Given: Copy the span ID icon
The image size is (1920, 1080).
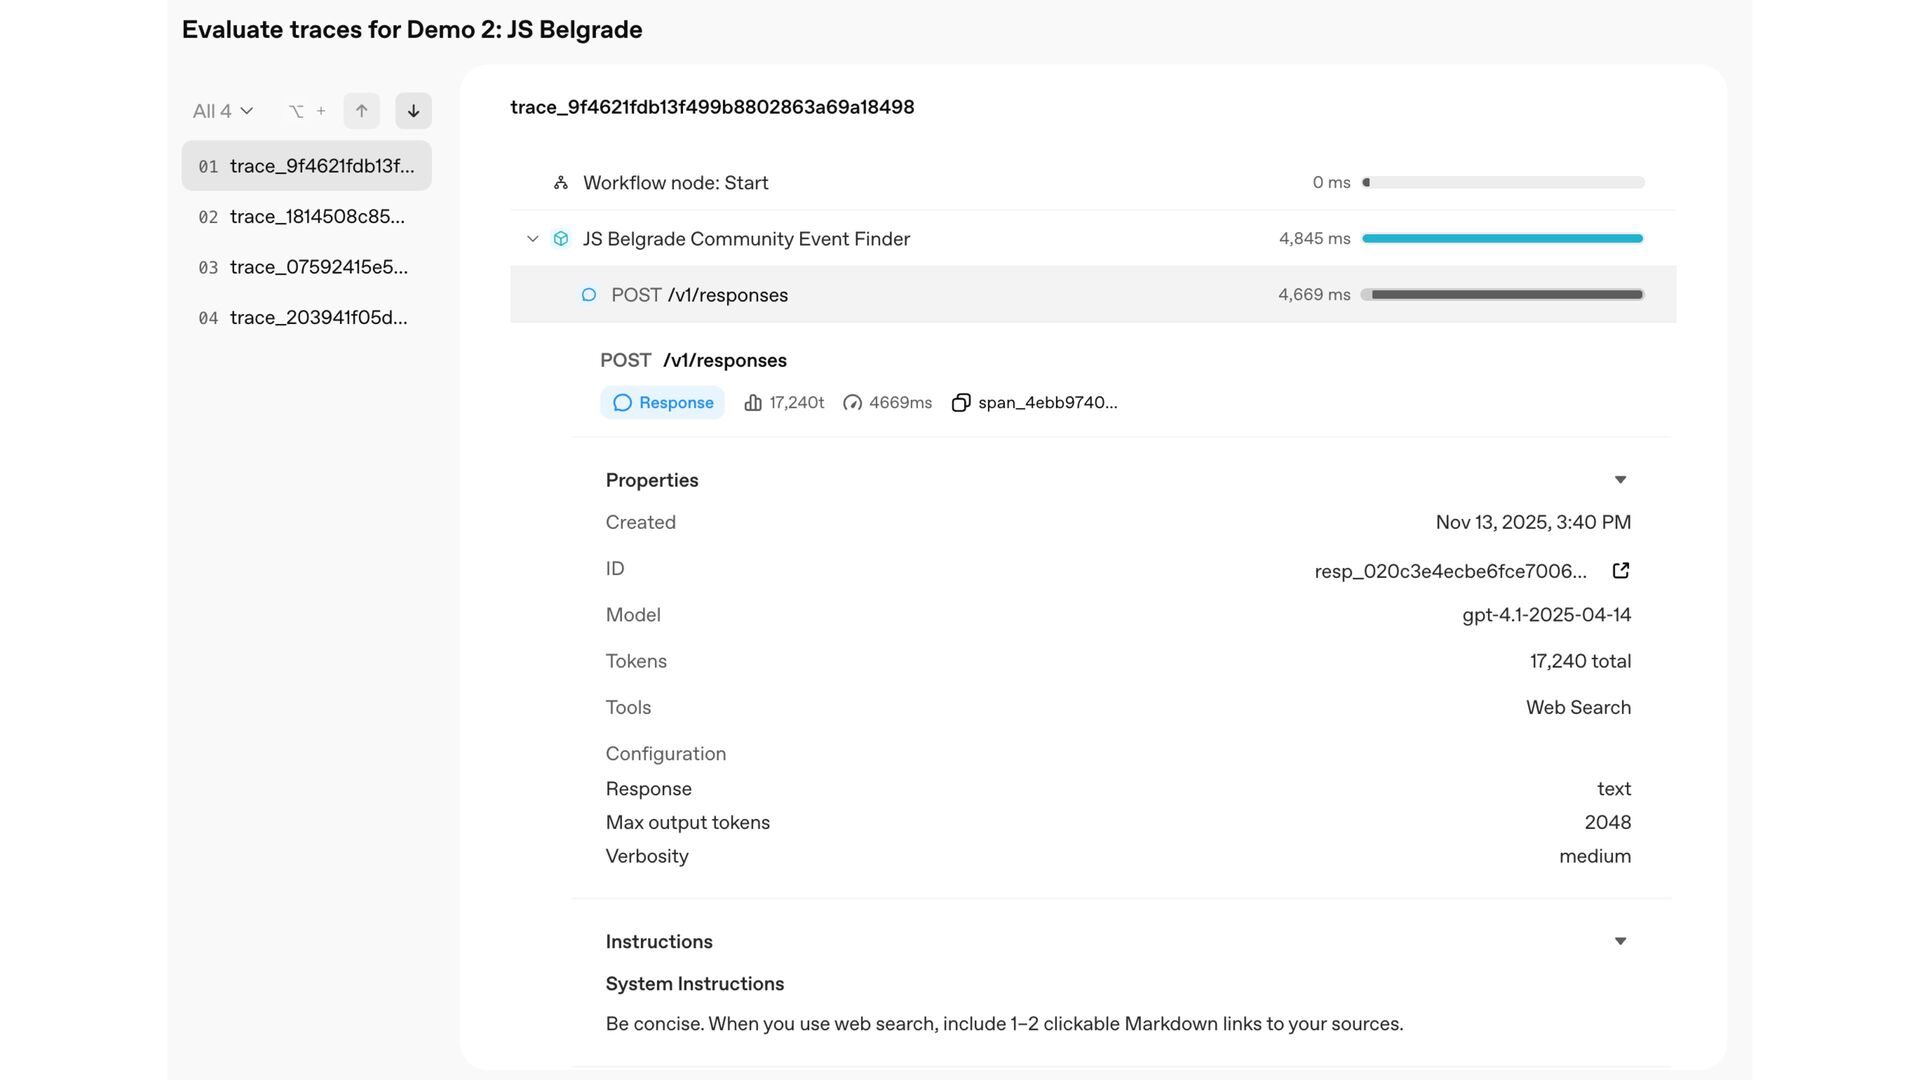Looking at the screenshot, I should [x=961, y=403].
